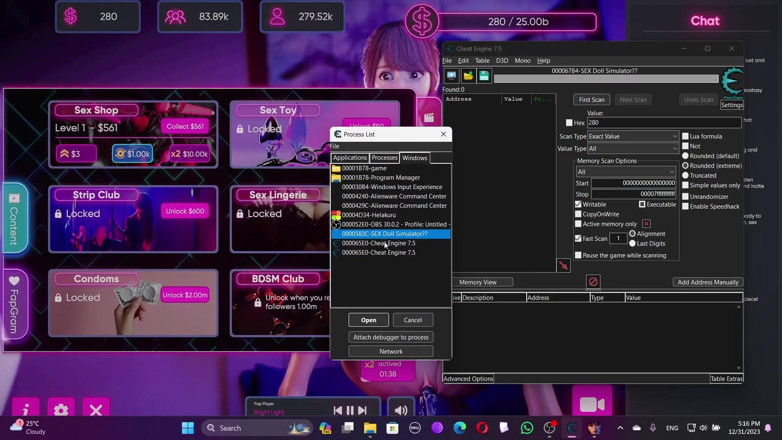Select Rounded (default) radio button
Viewport: 782px width, 440px height.
click(x=685, y=156)
